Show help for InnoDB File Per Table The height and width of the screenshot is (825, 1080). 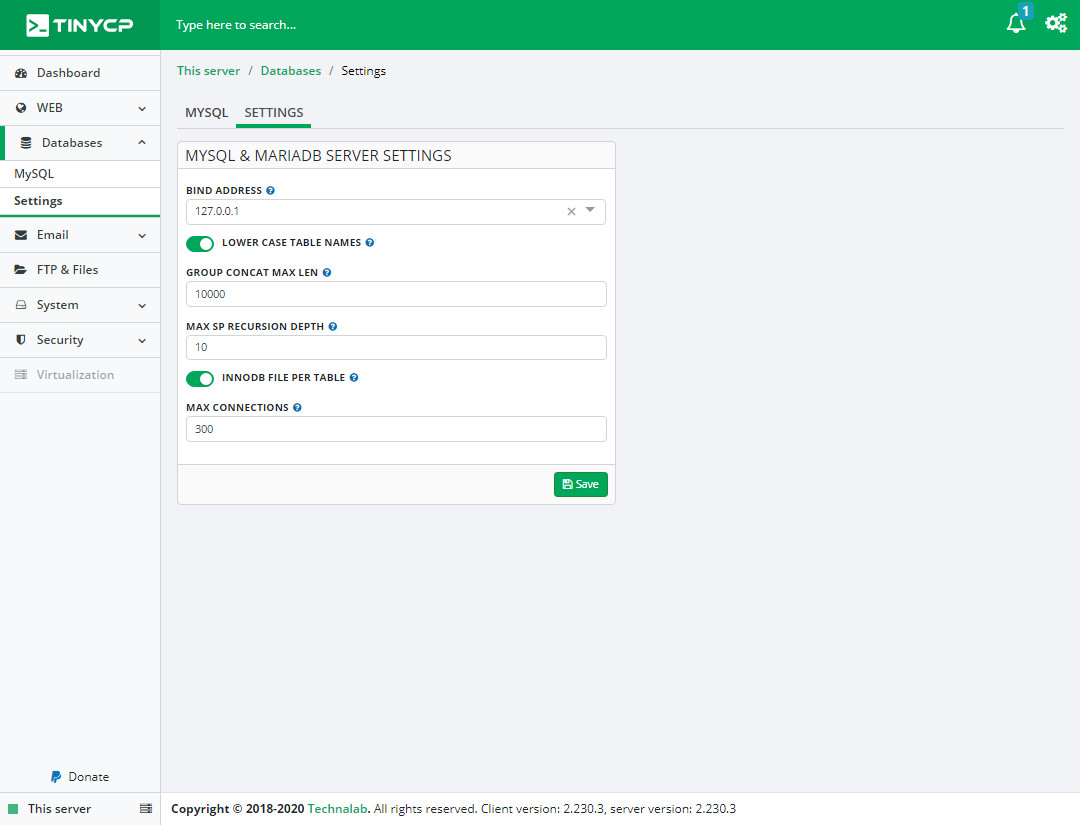click(x=354, y=377)
